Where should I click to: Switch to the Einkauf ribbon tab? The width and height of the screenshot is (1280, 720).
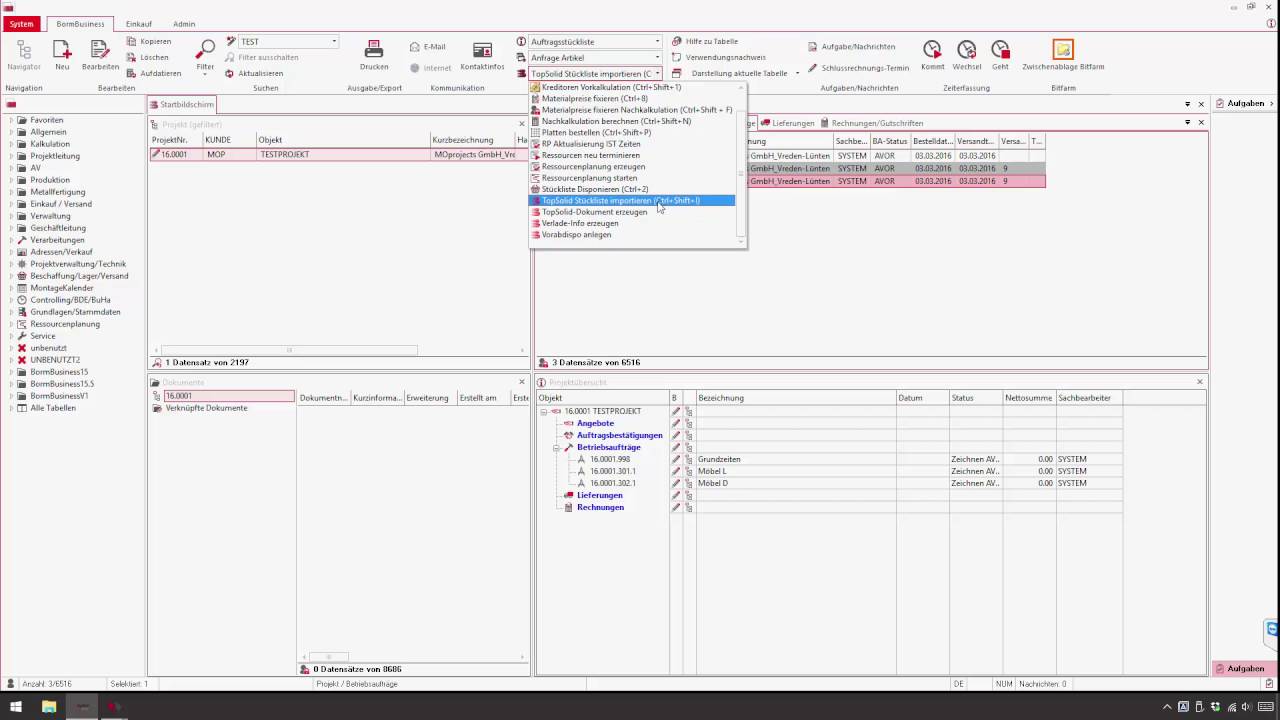pos(138,24)
